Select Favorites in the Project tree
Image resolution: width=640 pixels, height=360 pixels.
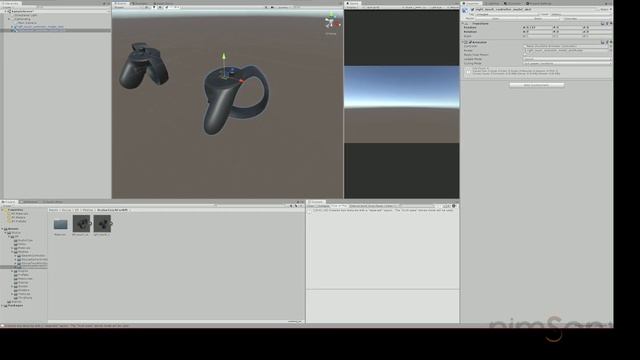[x=16, y=210]
